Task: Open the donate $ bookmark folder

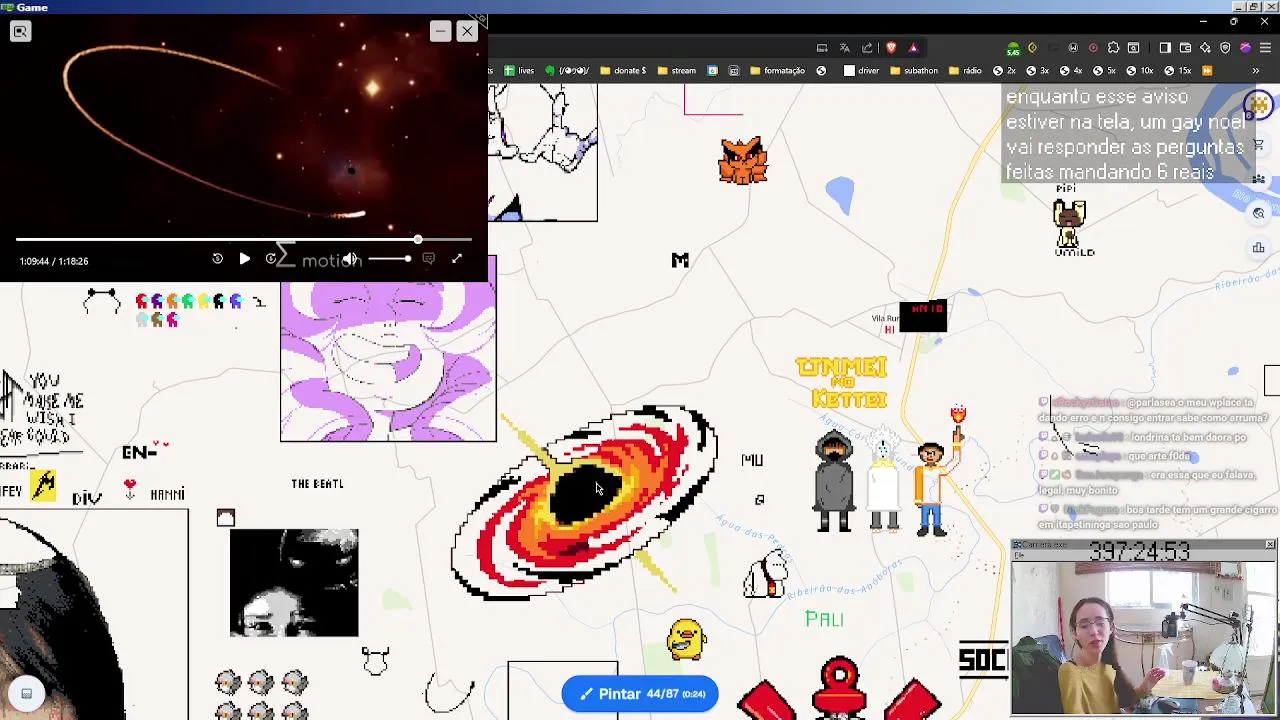Action: (x=622, y=70)
